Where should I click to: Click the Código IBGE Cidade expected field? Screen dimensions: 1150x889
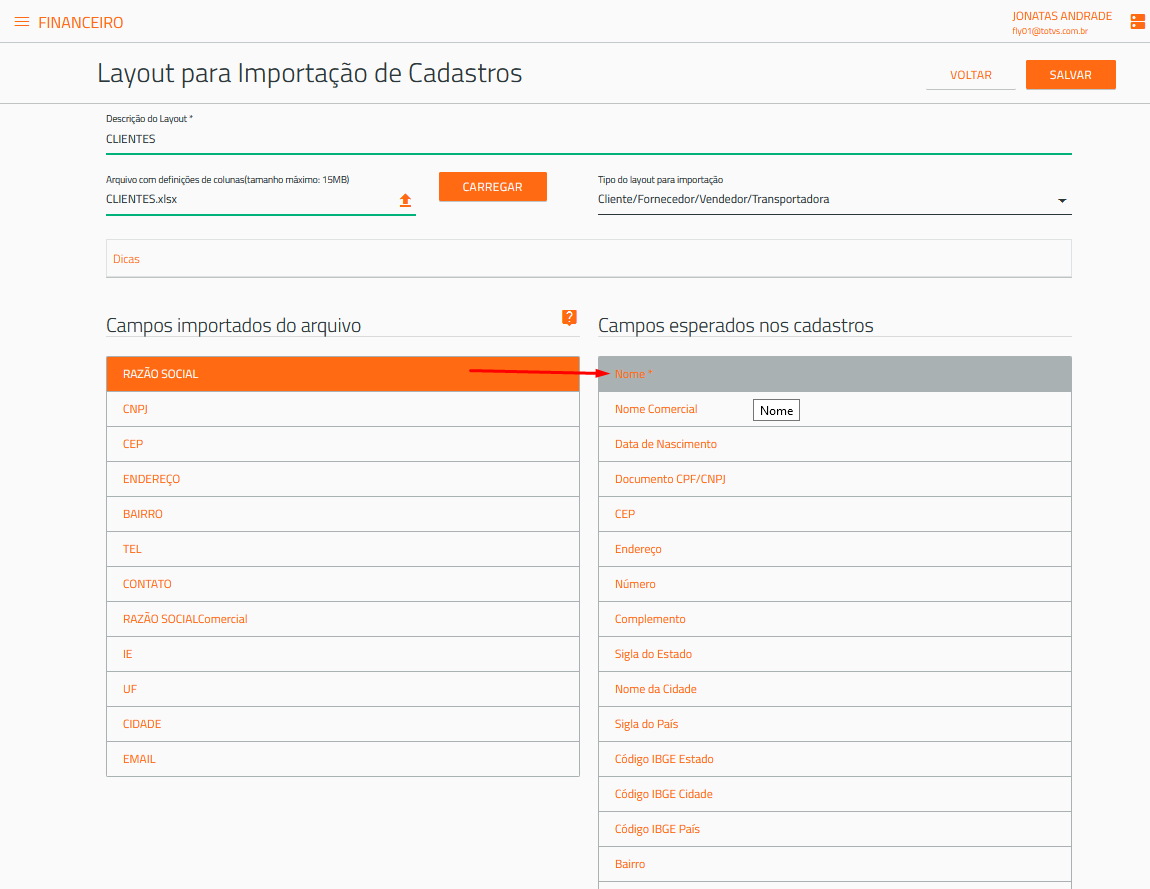835,794
